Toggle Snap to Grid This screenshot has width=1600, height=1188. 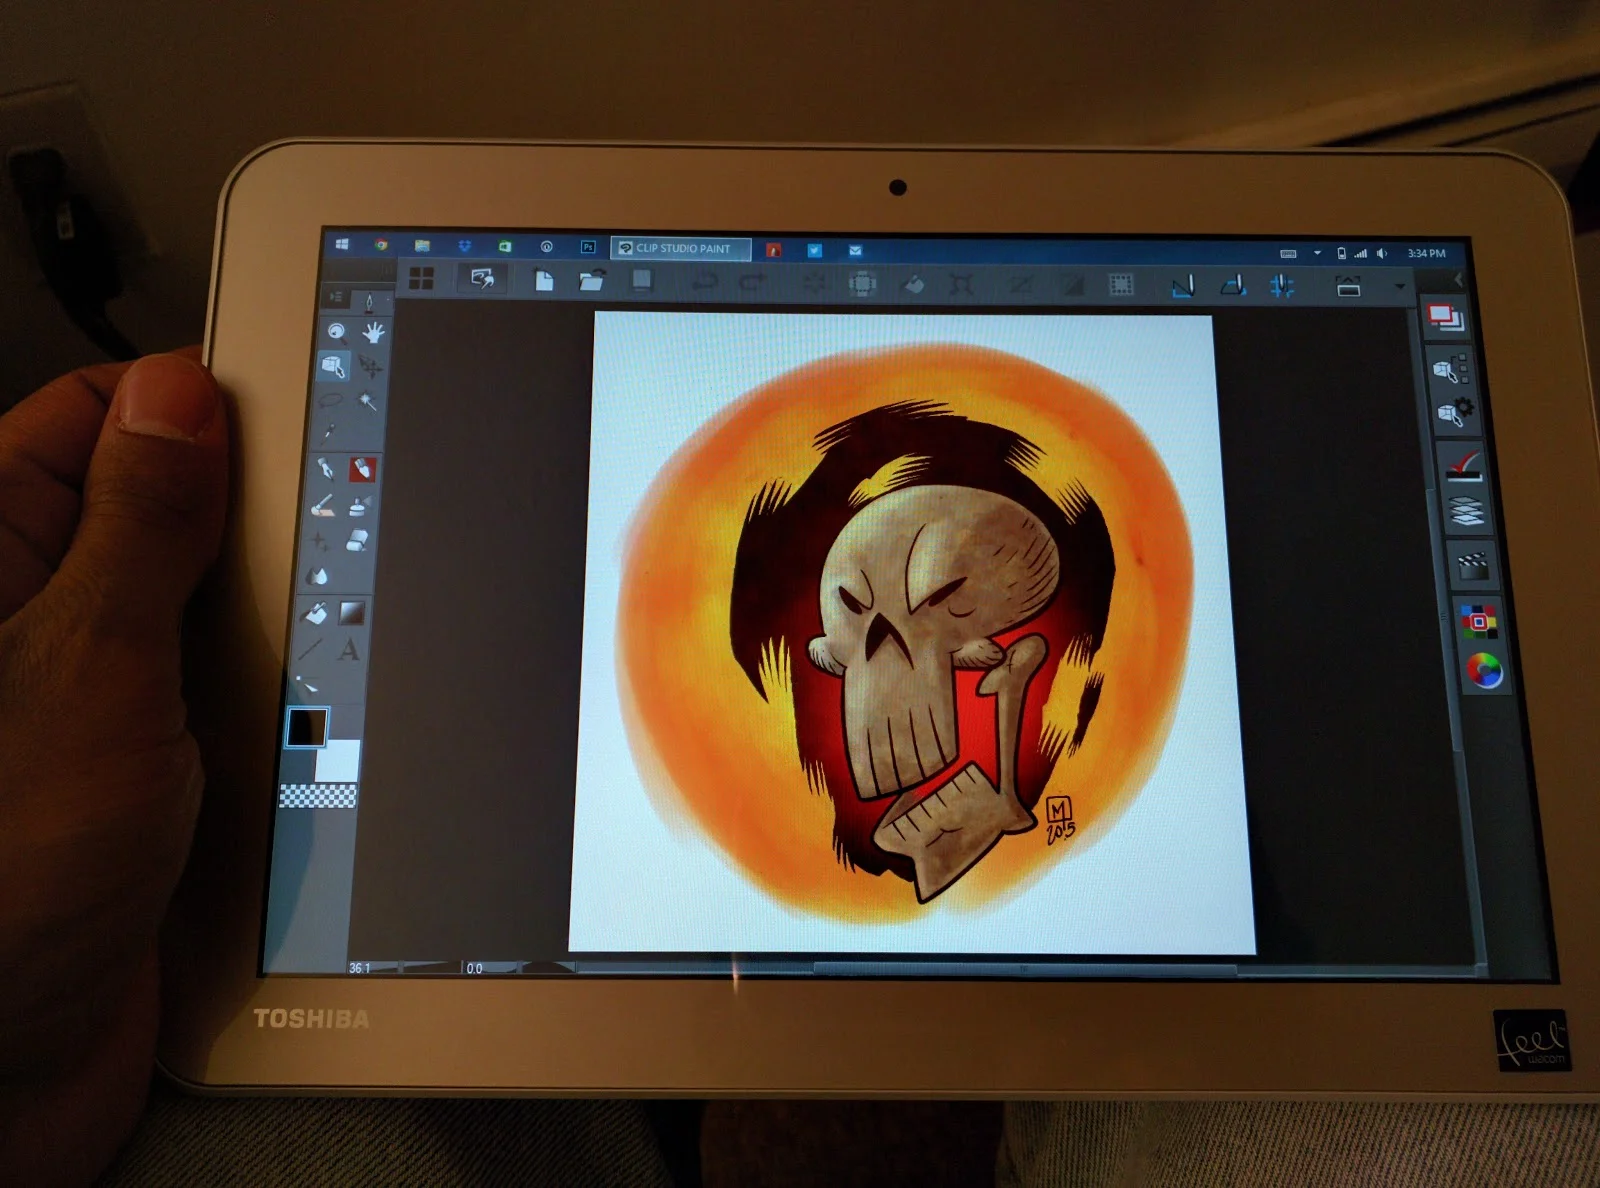point(1282,287)
